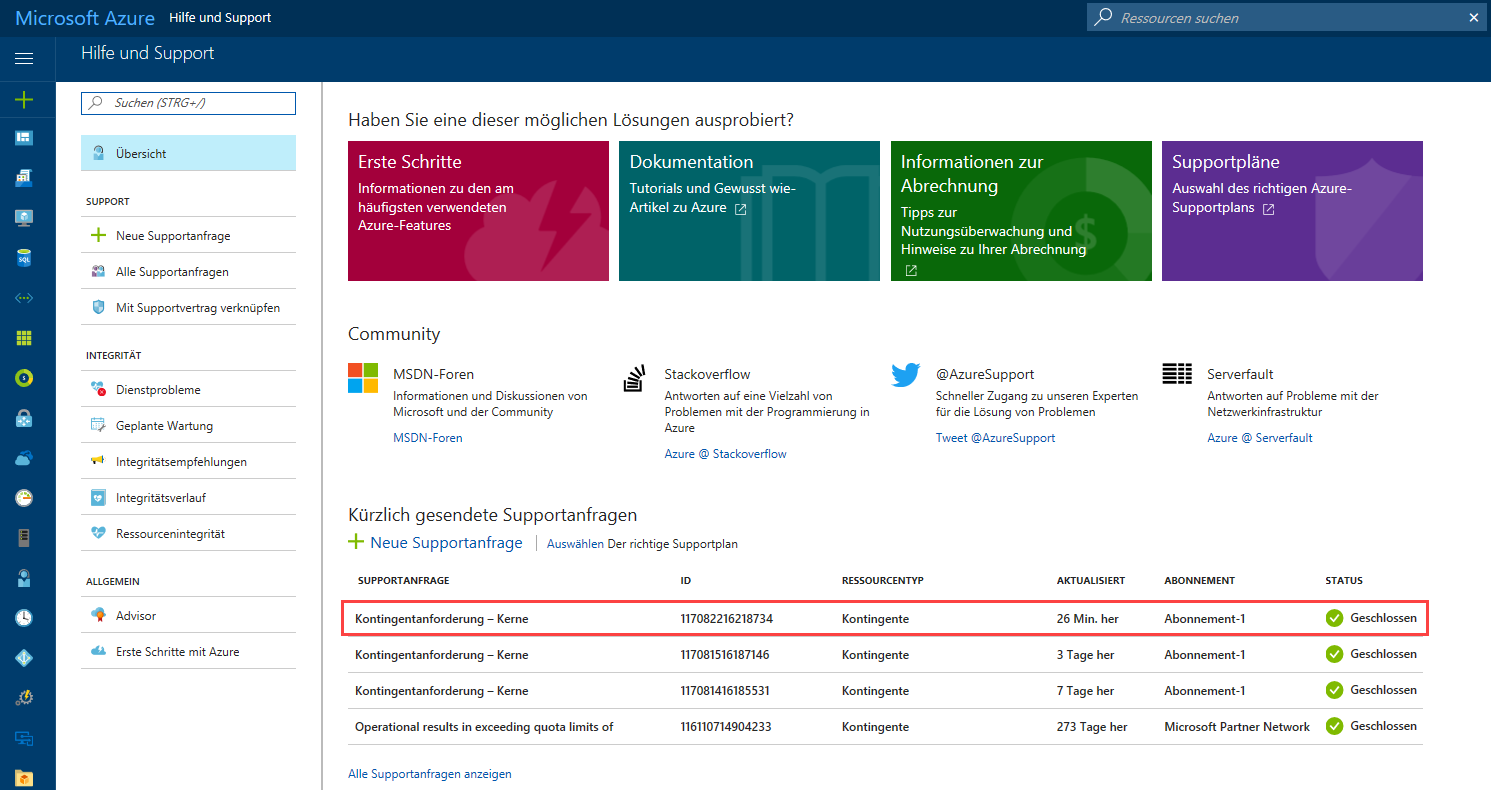
Task: Click Alle Supportanfragen anzeigen link
Action: (x=430, y=774)
